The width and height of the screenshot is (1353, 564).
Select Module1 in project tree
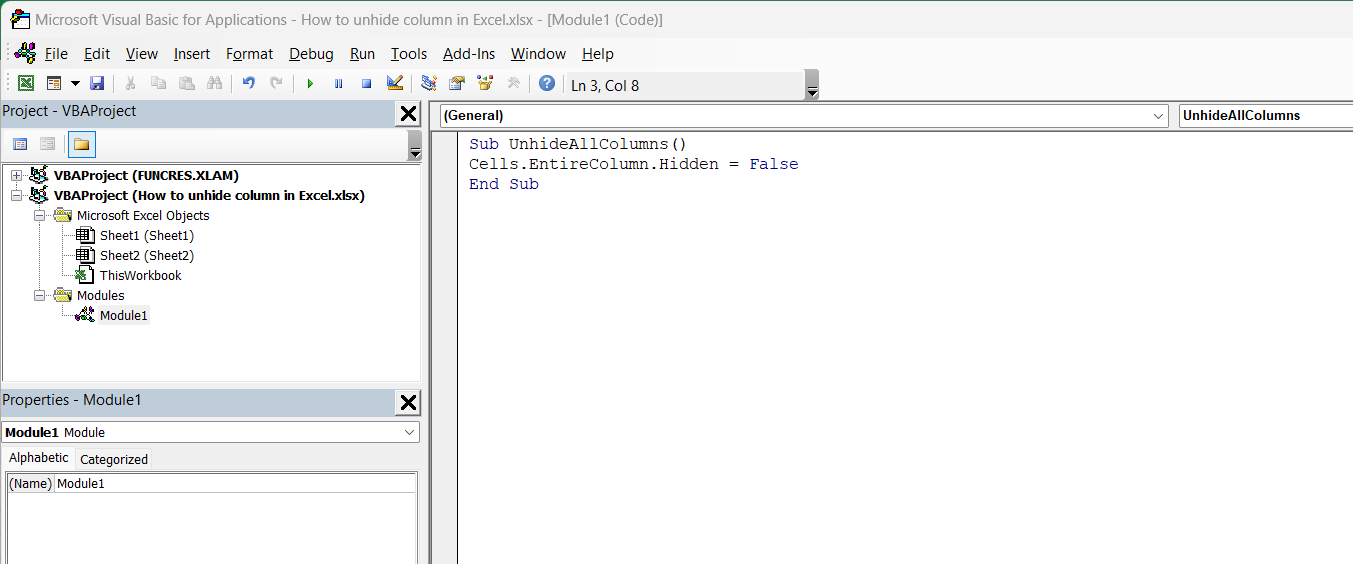click(x=124, y=315)
